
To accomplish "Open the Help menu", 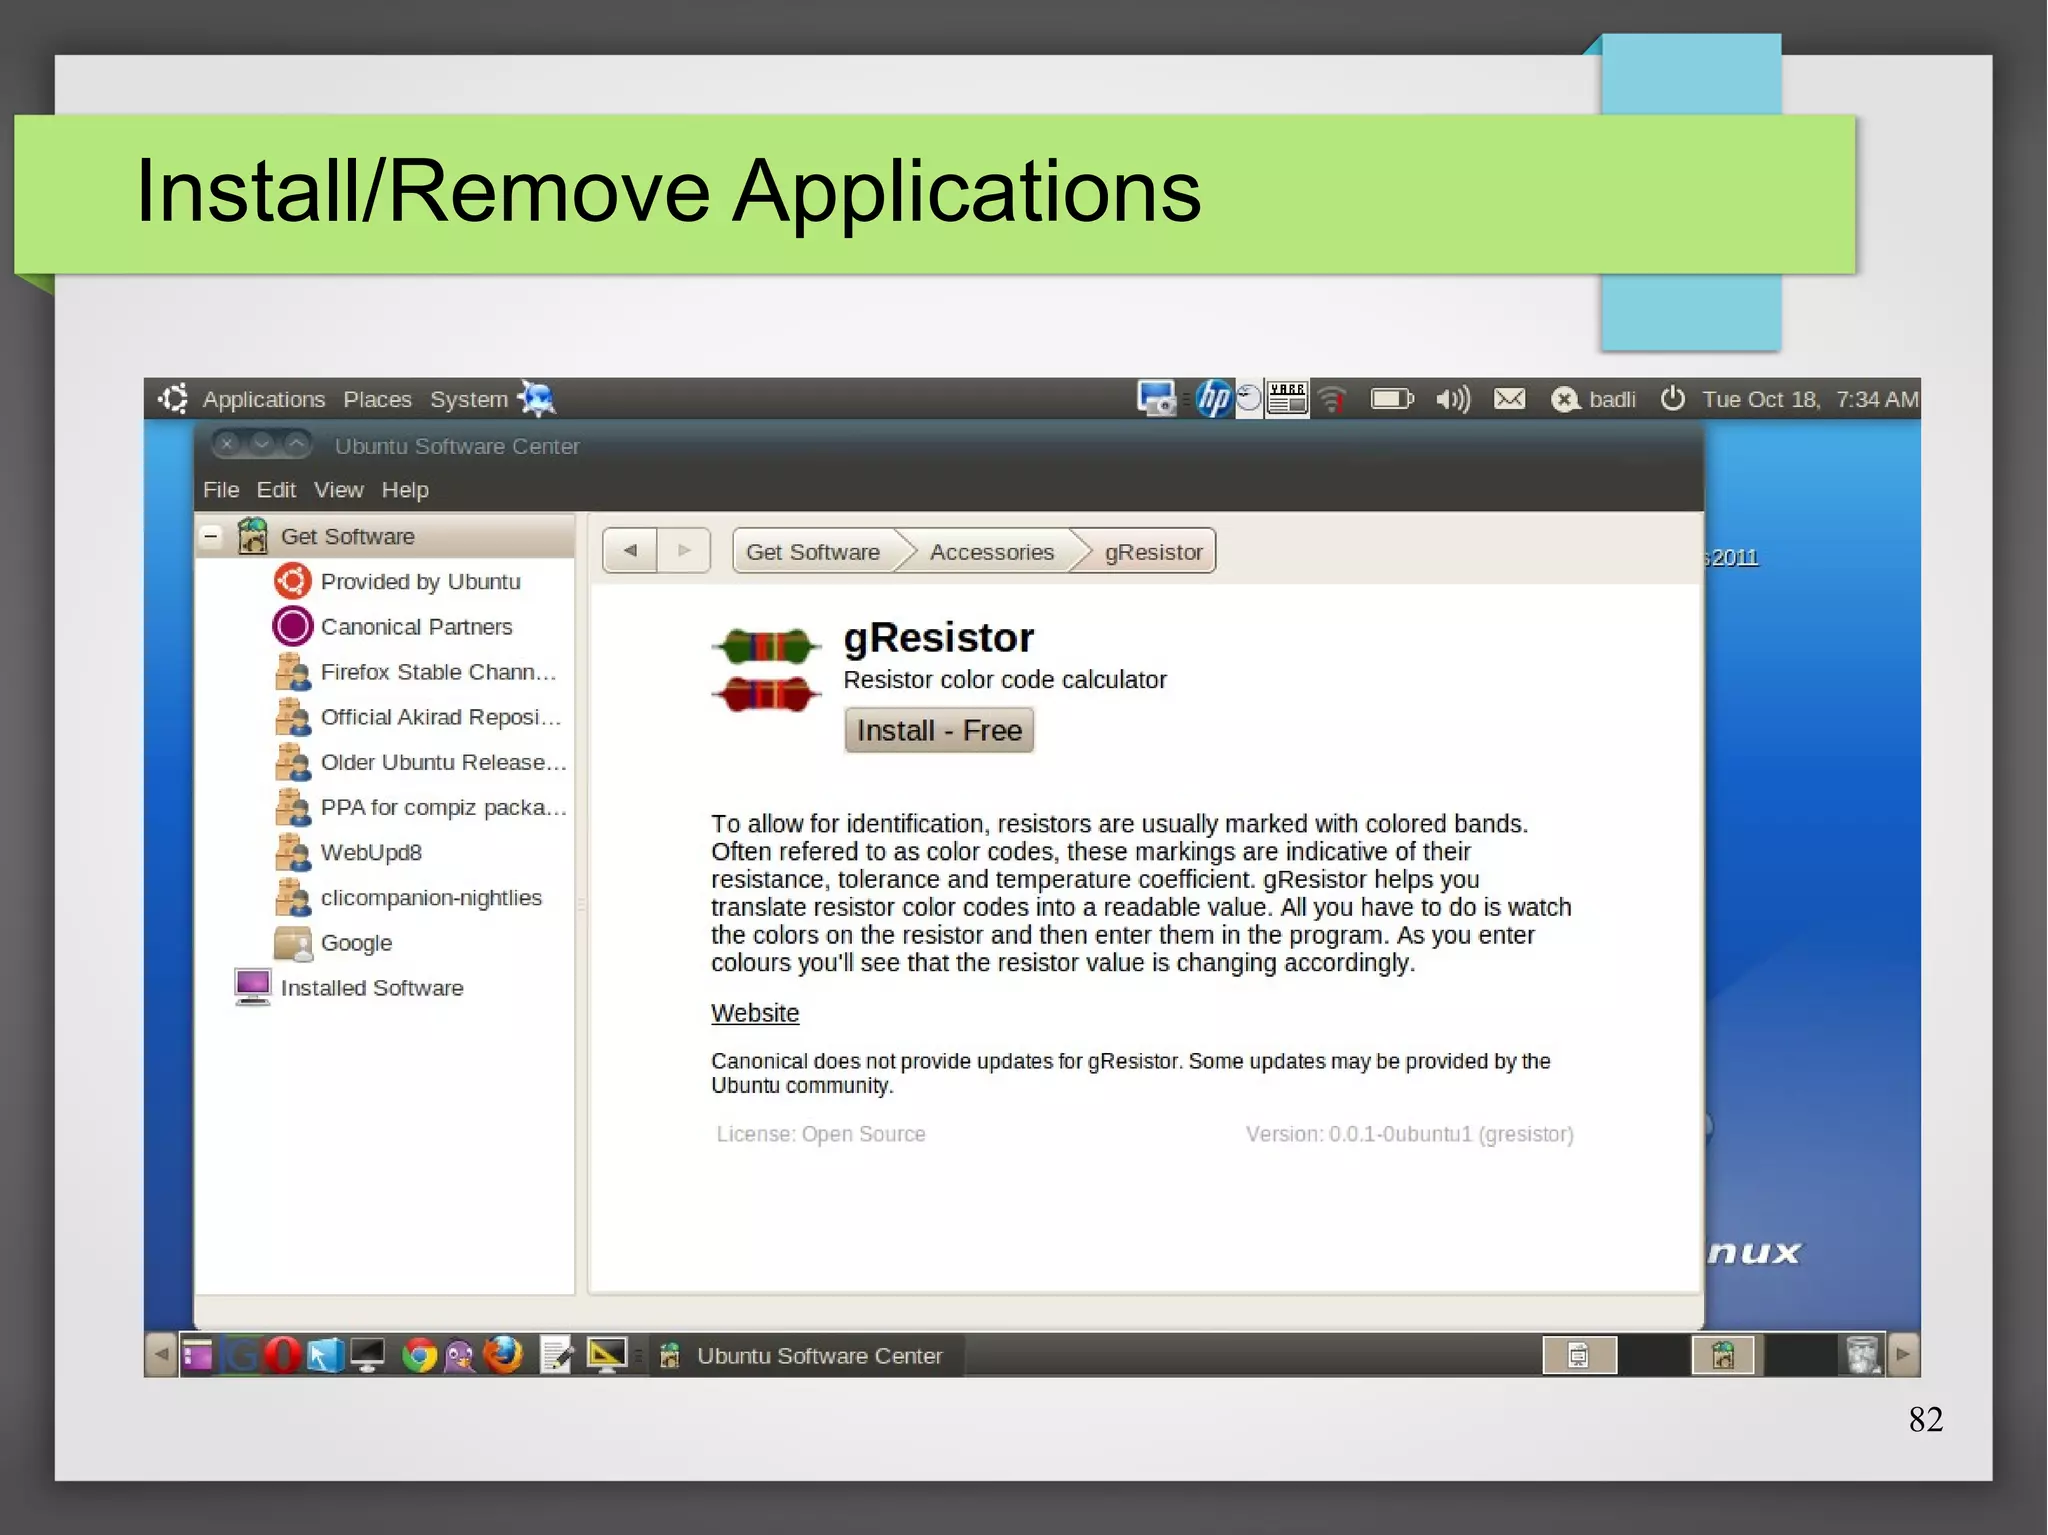I will (405, 490).
